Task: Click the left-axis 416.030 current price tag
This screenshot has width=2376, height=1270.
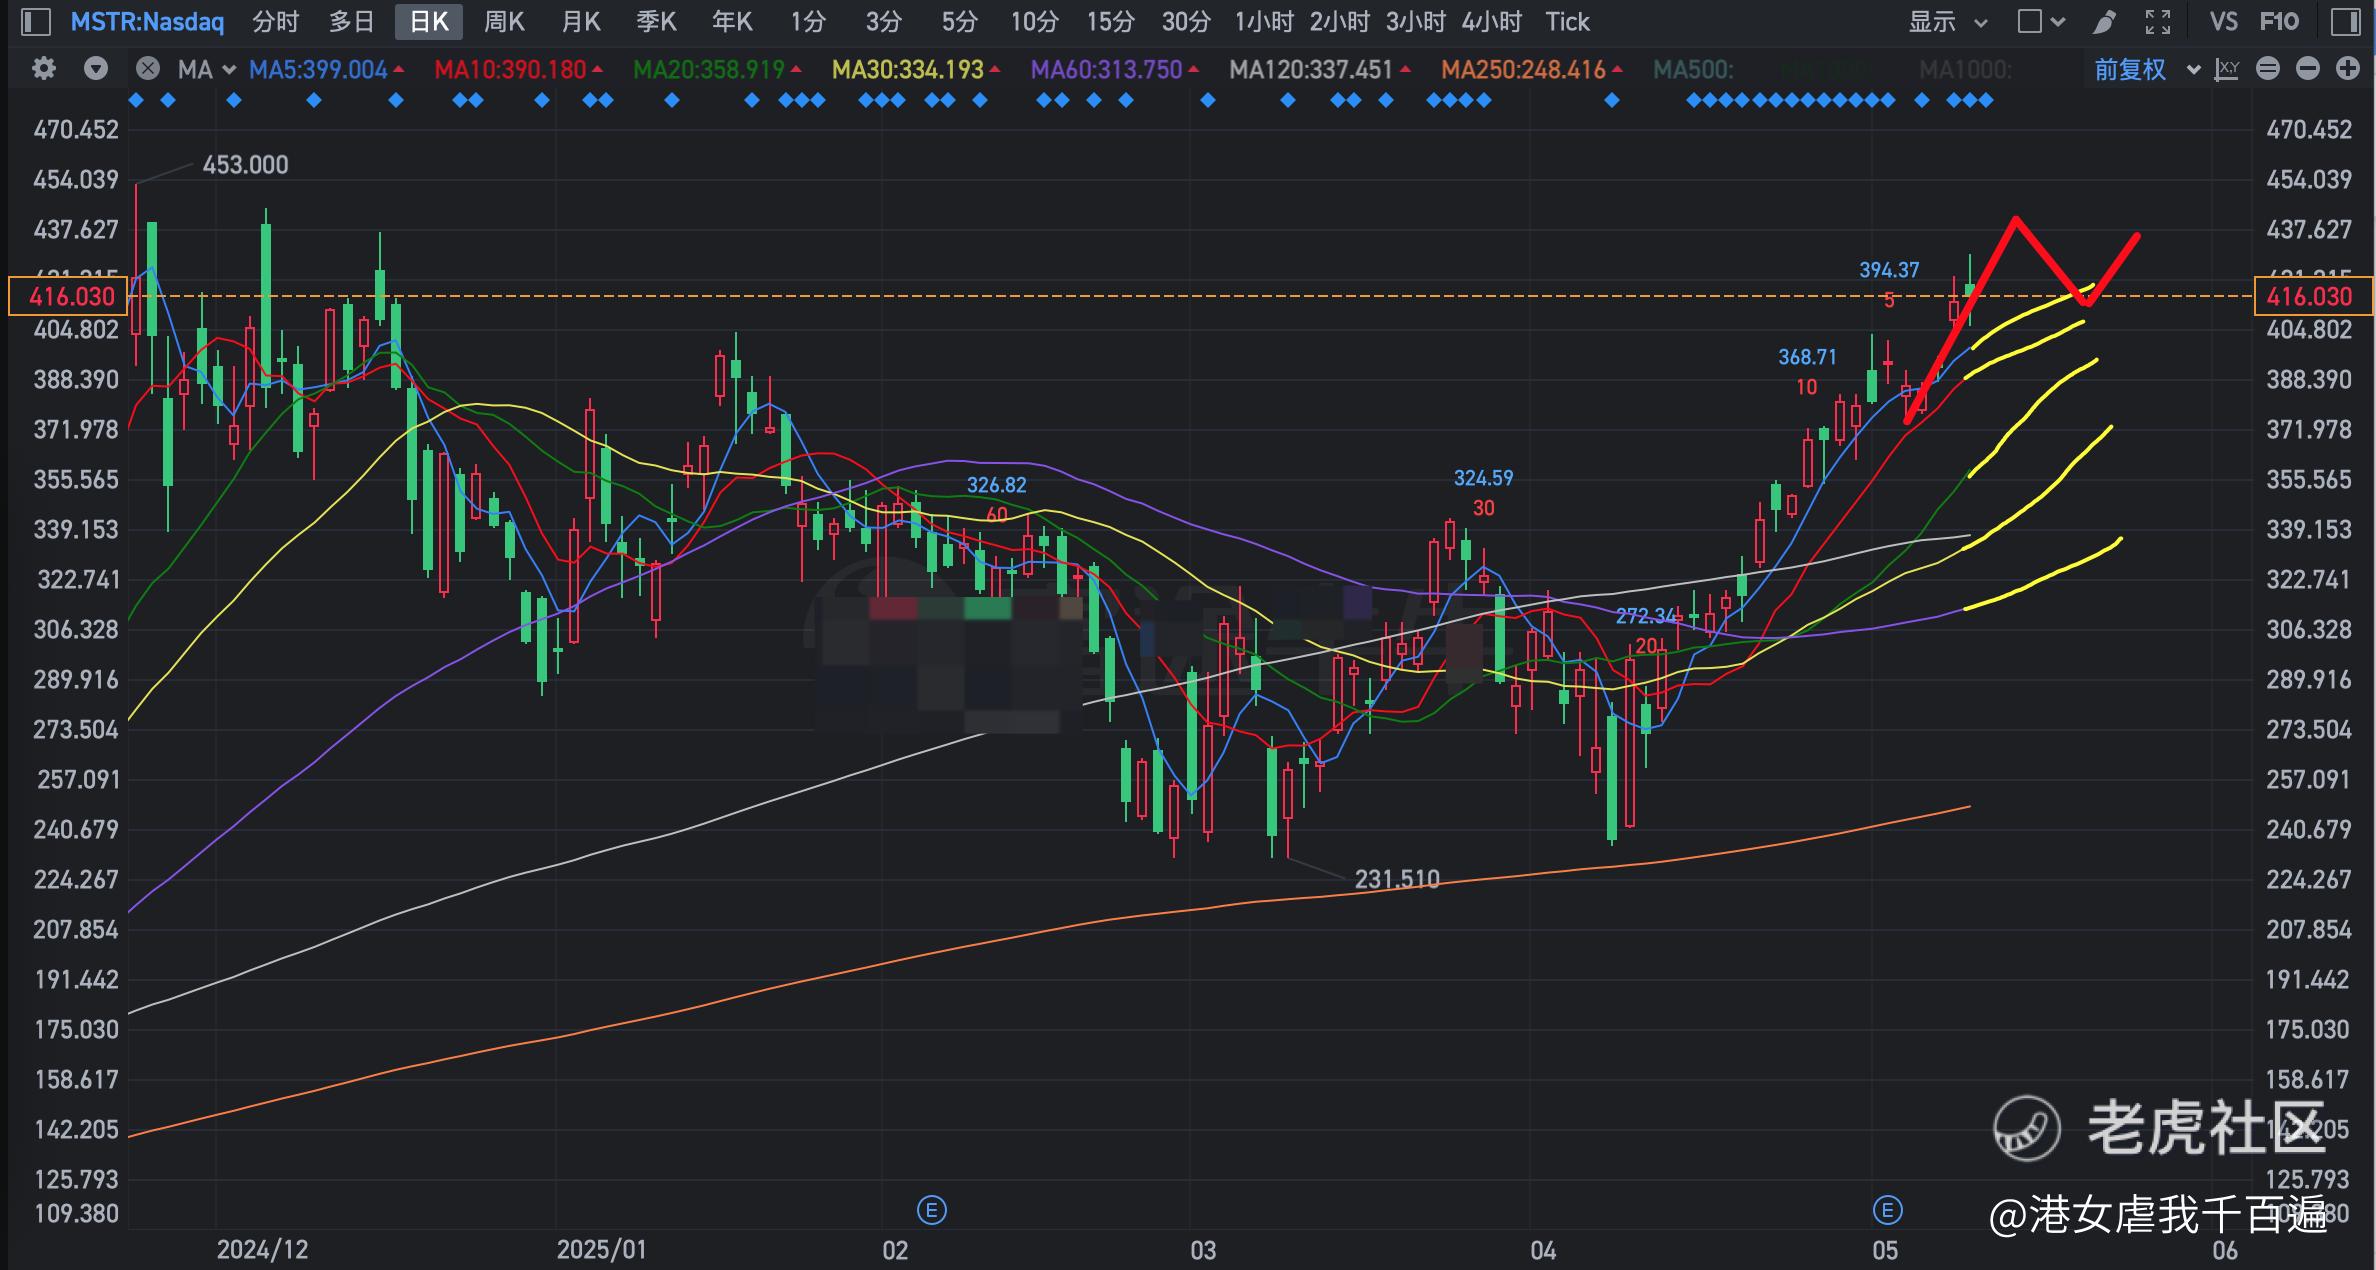Action: pos(66,296)
